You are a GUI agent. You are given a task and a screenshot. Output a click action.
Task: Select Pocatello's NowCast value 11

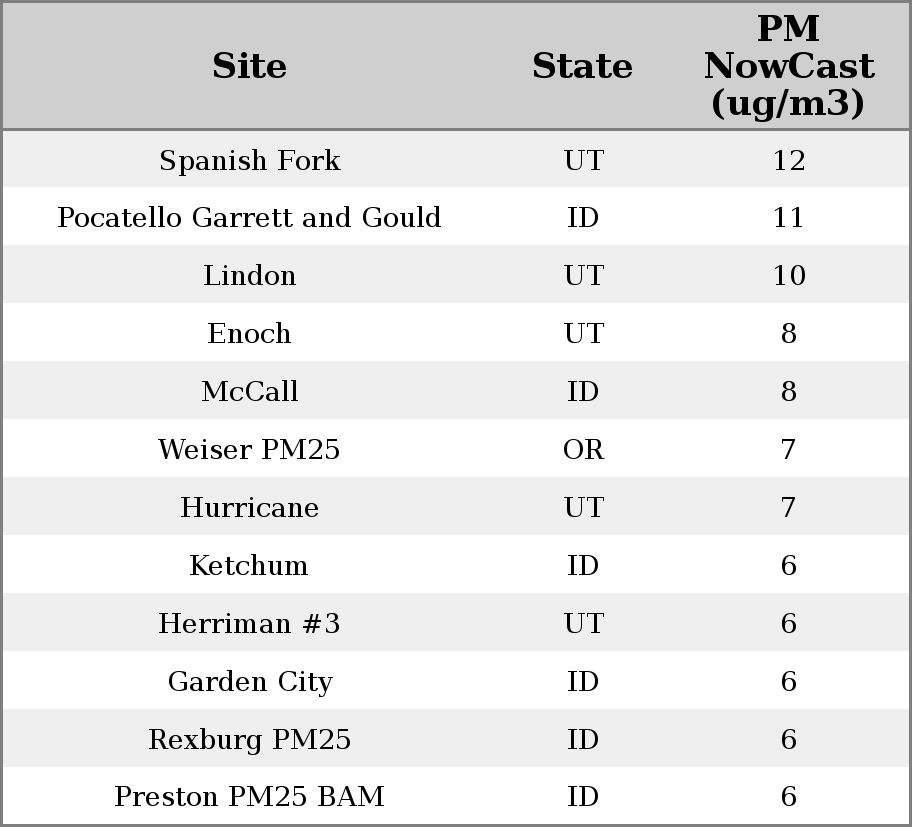(788, 218)
